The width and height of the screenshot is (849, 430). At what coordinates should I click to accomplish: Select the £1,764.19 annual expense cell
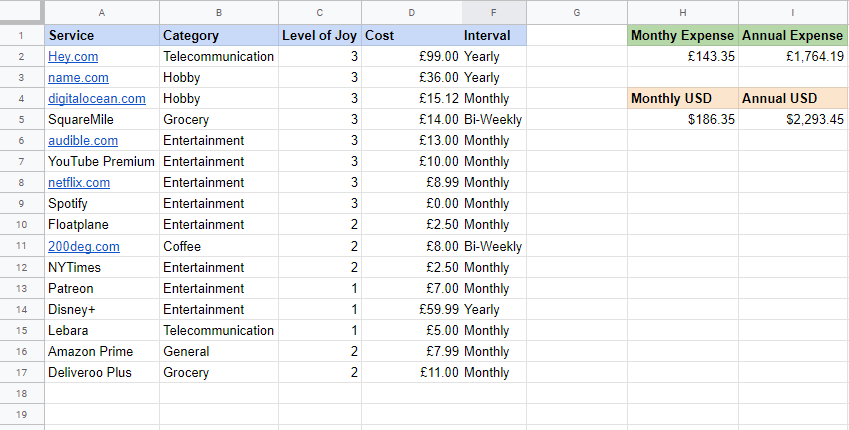[x=793, y=56]
